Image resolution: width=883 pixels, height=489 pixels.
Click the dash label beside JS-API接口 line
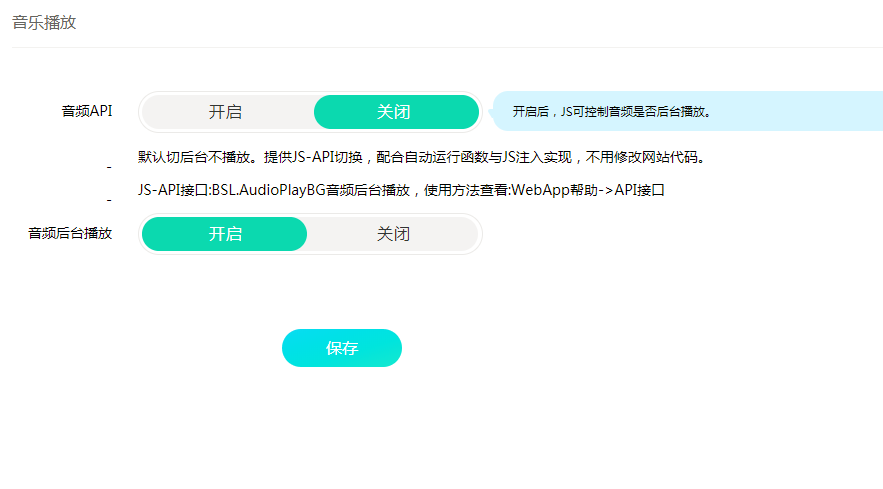point(109,200)
